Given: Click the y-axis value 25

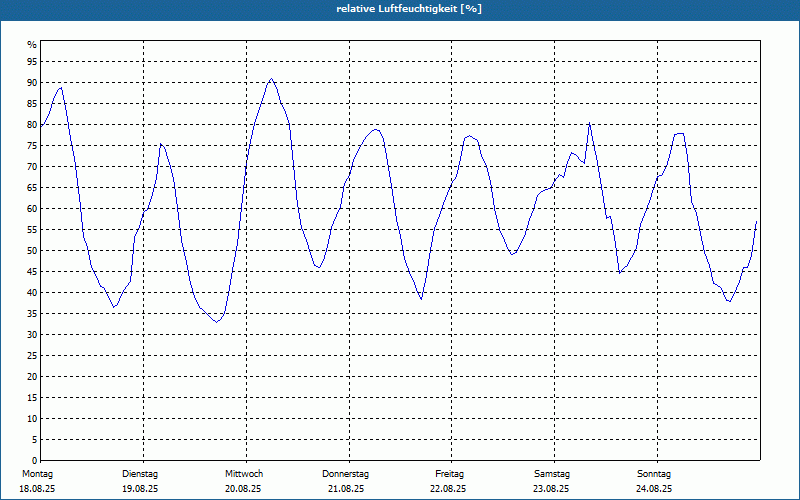Looking at the screenshot, I should 32,356.
